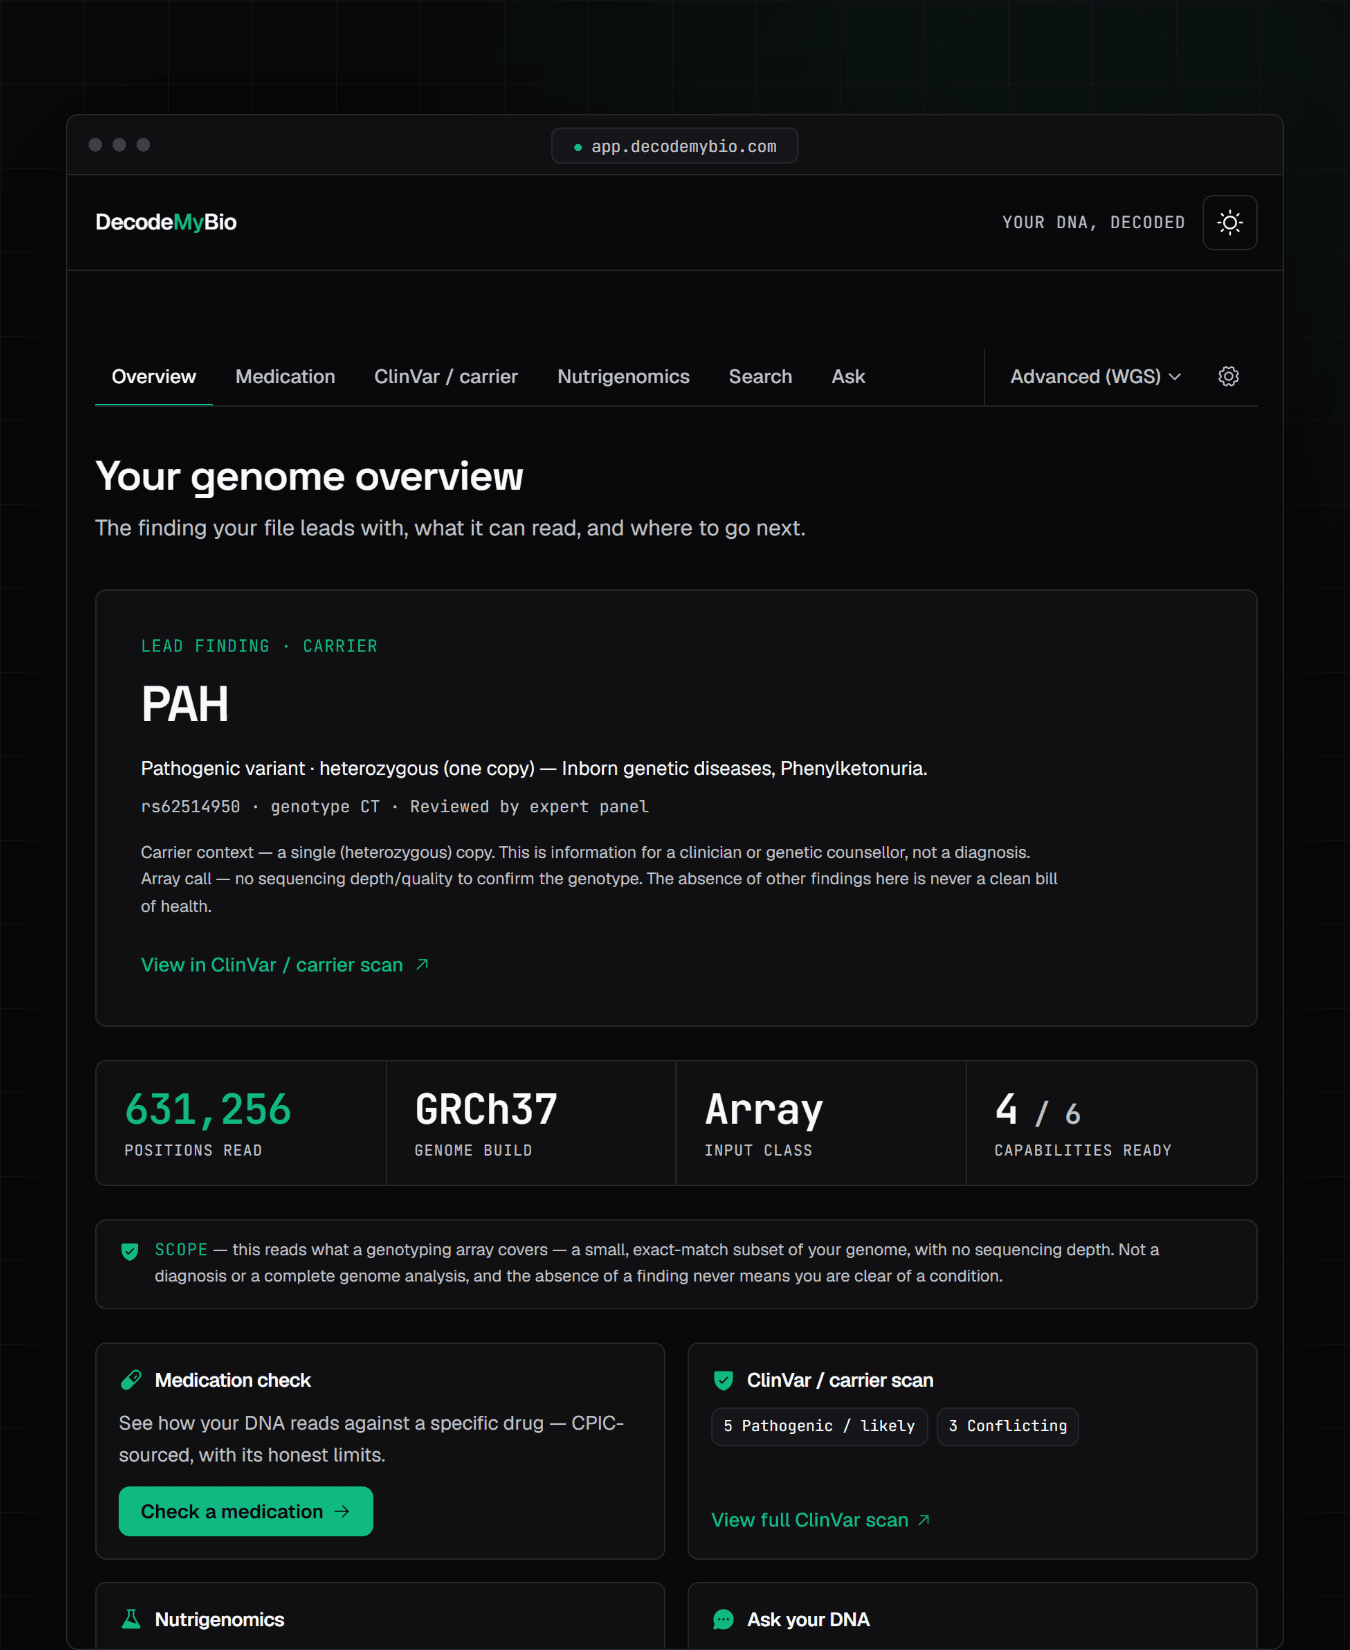This screenshot has height=1650, width=1350.
Task: Open the Medication tab
Action: pyautogui.click(x=285, y=376)
